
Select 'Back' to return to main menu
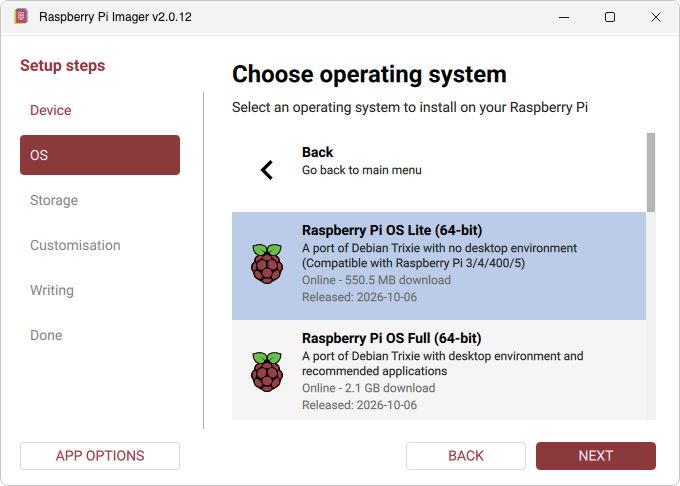pyautogui.click(x=439, y=170)
